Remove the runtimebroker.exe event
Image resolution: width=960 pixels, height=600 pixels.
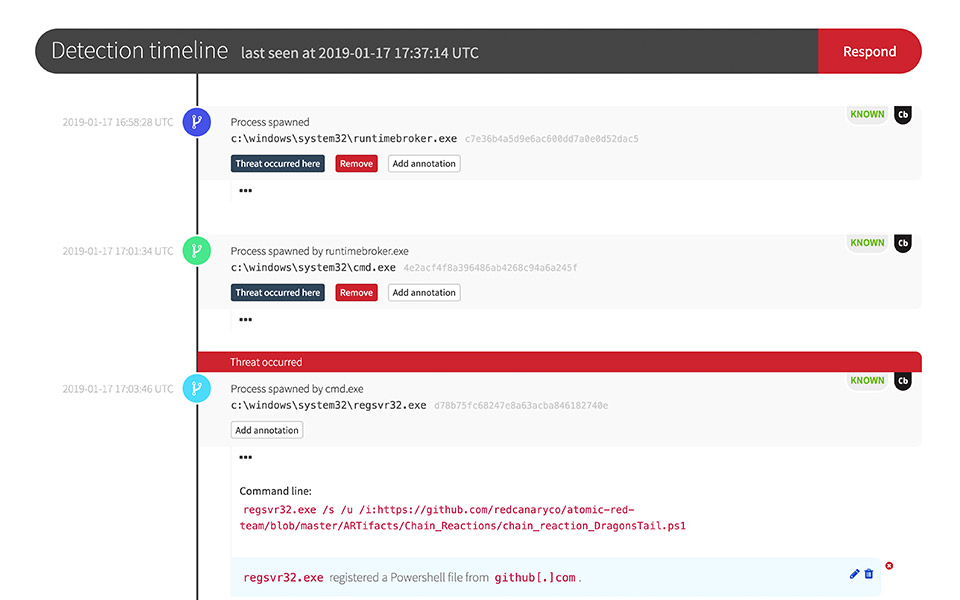(x=356, y=164)
